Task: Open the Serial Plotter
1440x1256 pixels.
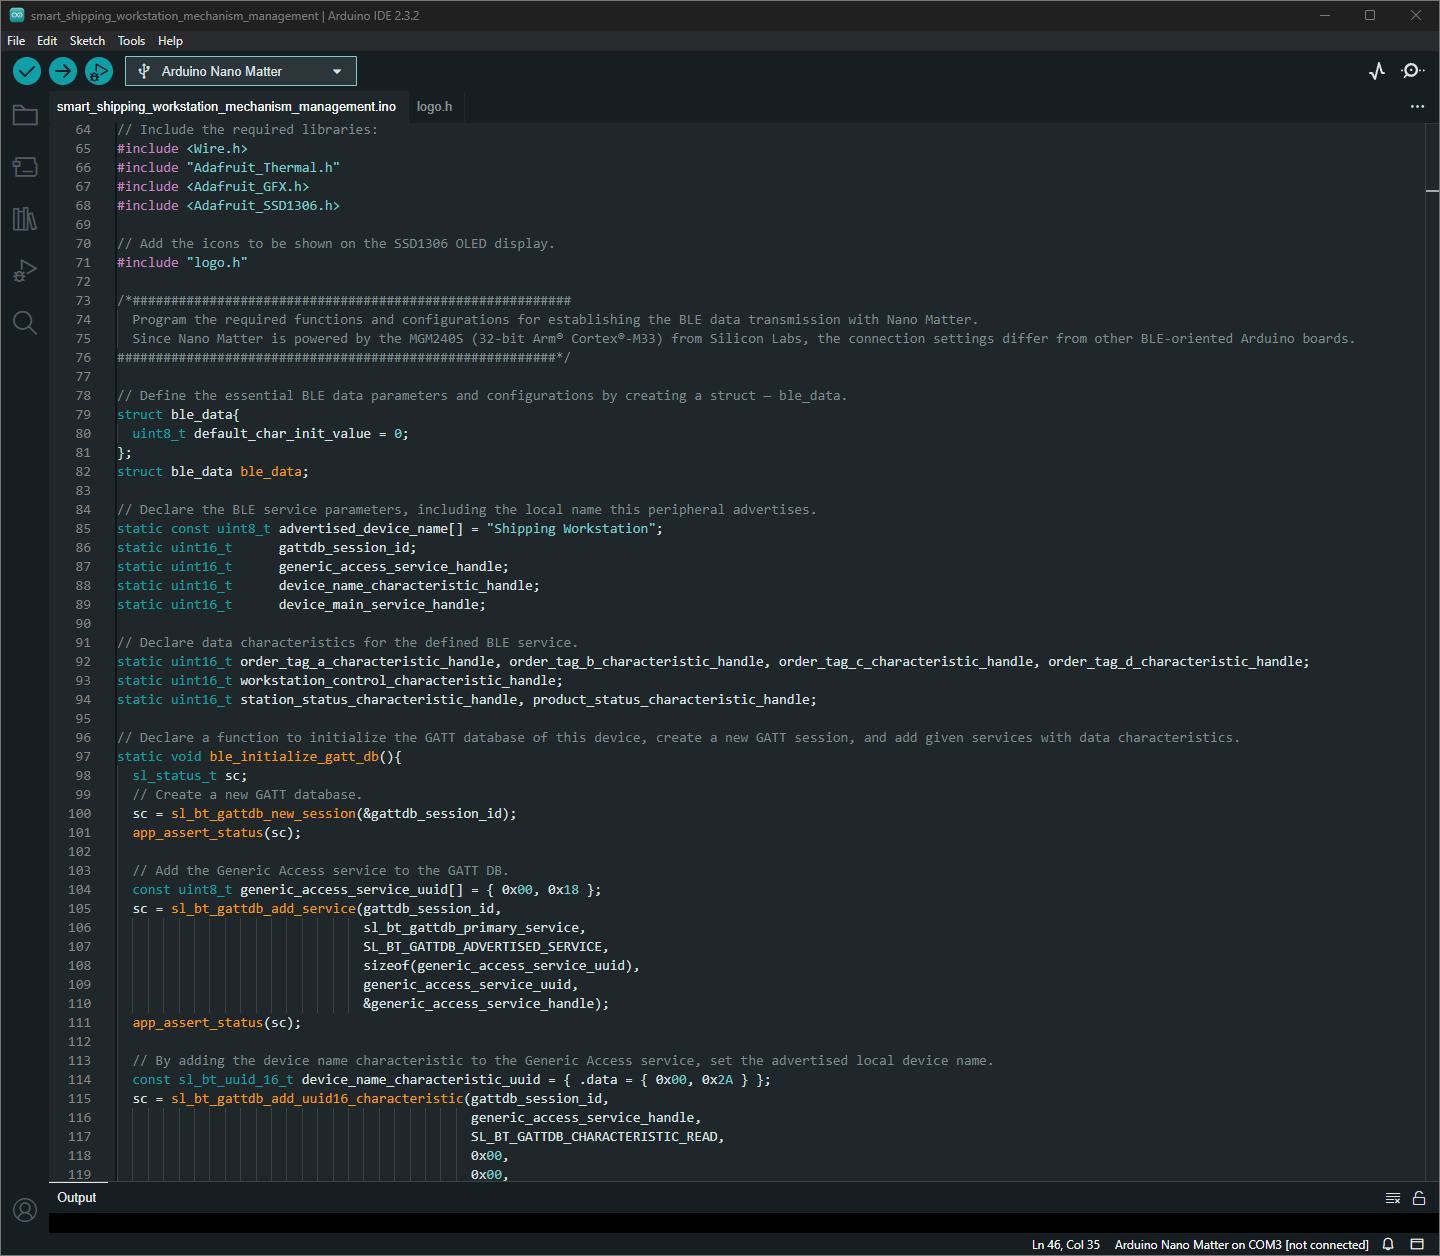Action: (x=1377, y=71)
